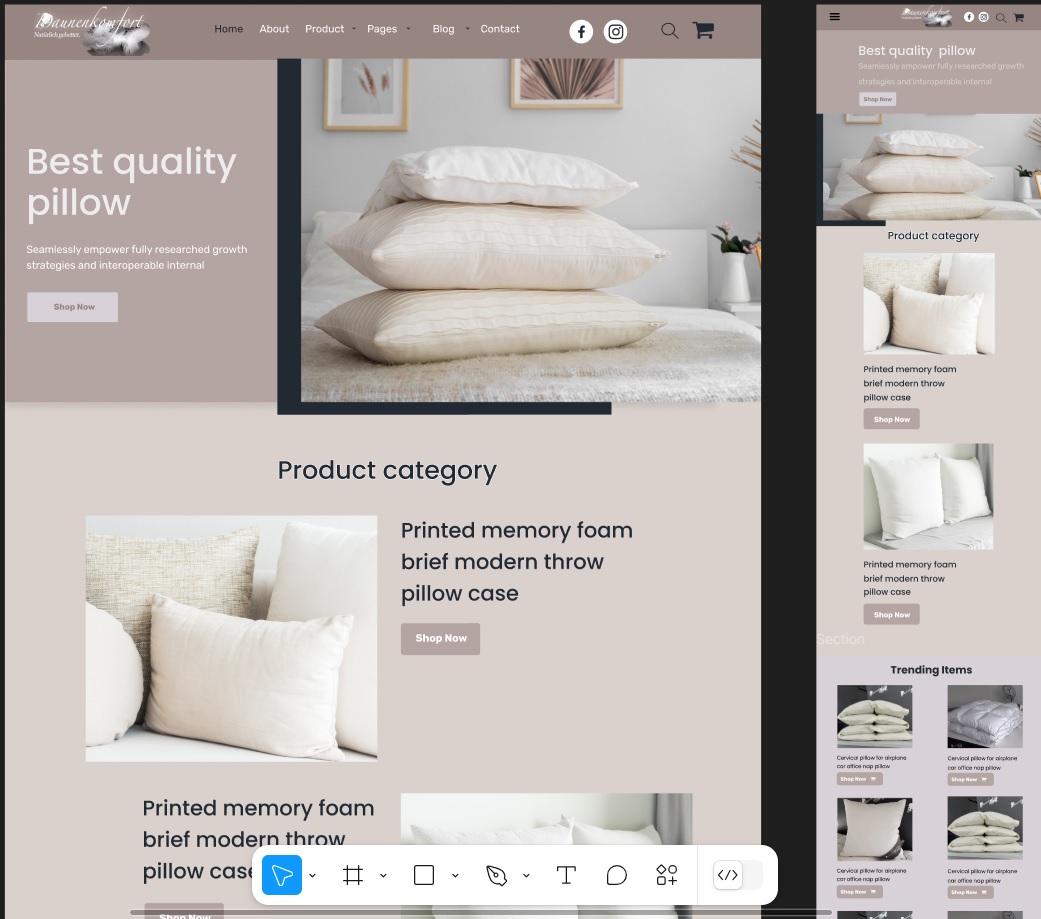Expand the Move tool options chevron
Image resolution: width=1041 pixels, height=919 pixels.
pyautogui.click(x=313, y=876)
